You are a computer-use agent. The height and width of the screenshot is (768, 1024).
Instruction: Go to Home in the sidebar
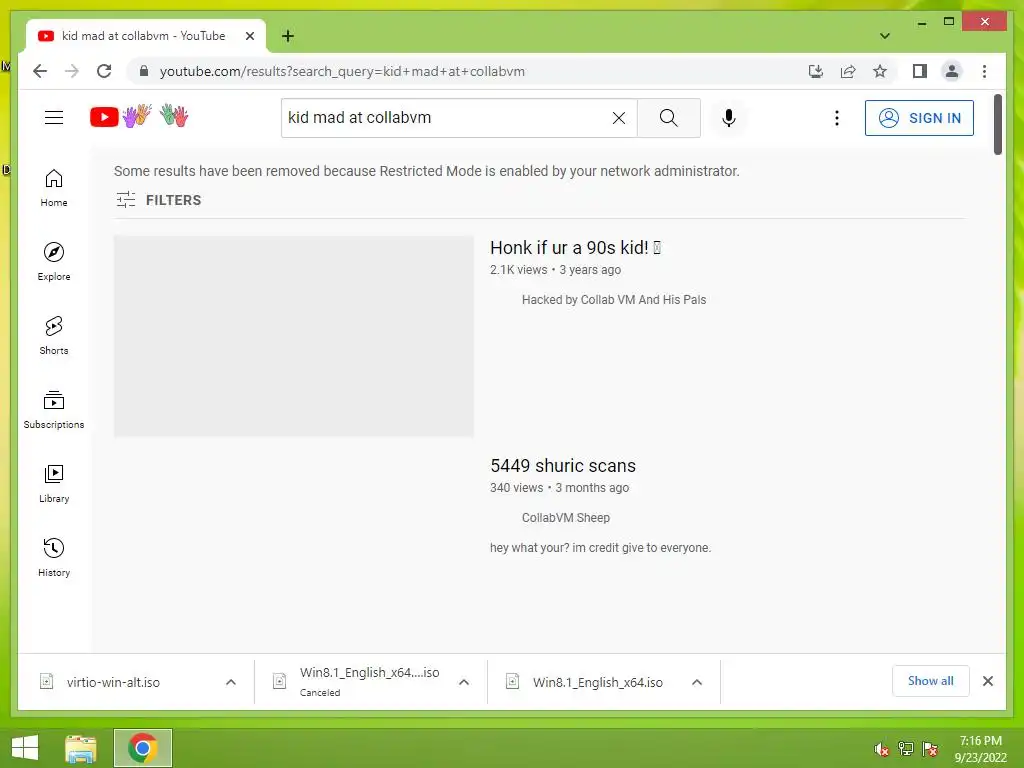(x=54, y=188)
